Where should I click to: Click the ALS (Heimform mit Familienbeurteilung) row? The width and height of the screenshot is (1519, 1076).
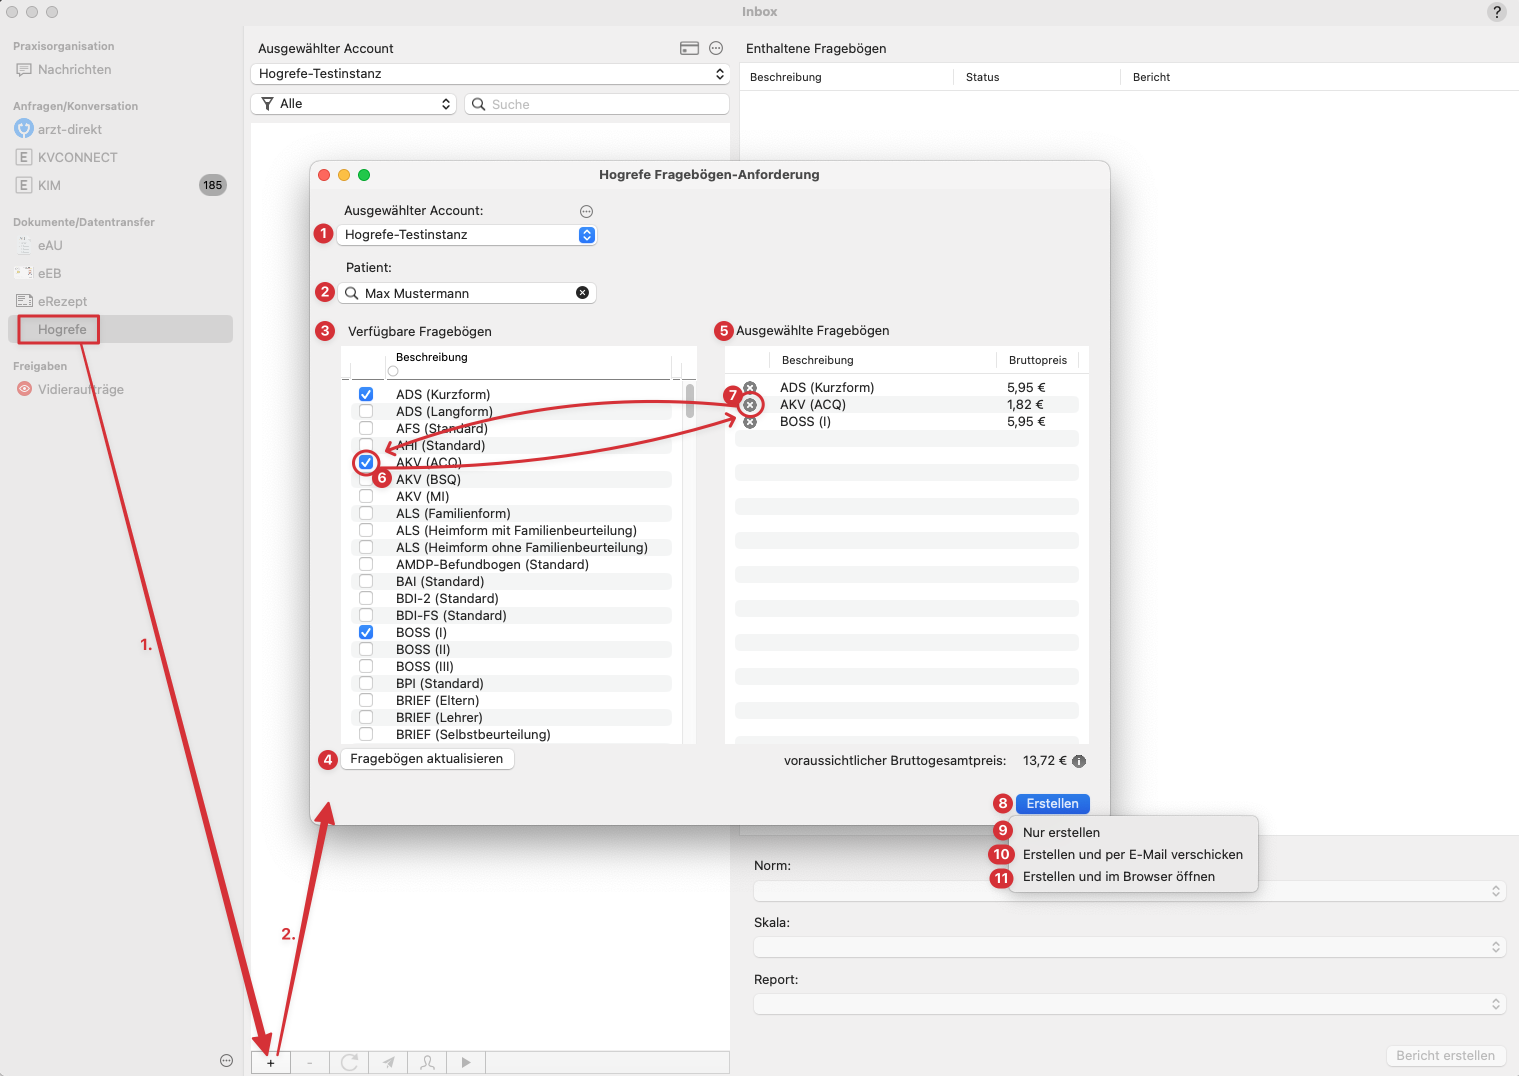[511, 530]
